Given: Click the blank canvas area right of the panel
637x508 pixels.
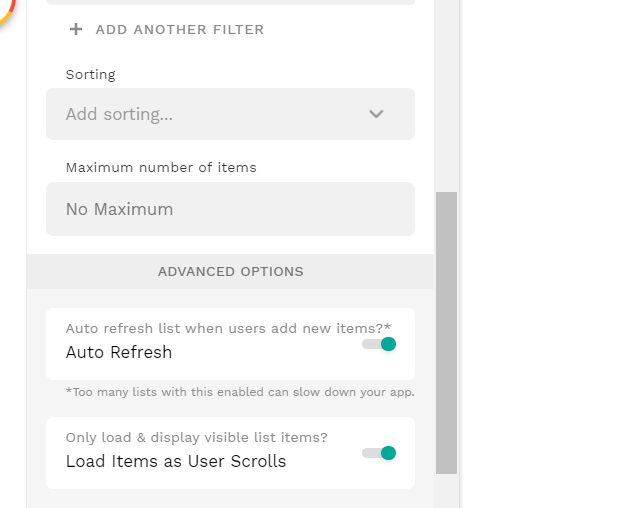Looking at the screenshot, I should point(550,250).
